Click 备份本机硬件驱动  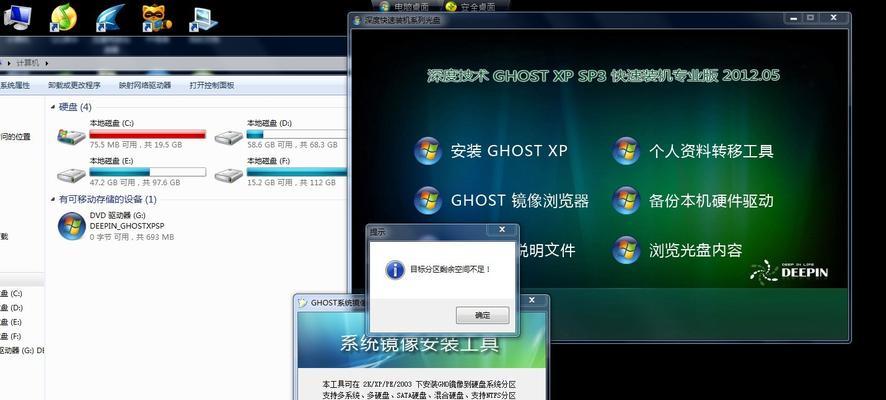coord(693,201)
